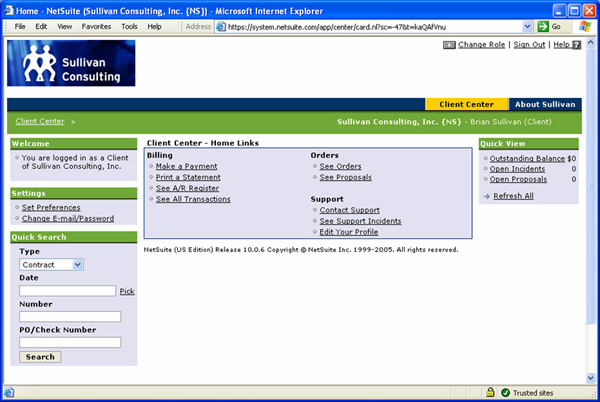Click the Change Role icon
Screen dimensions: 600x402
tap(449, 45)
